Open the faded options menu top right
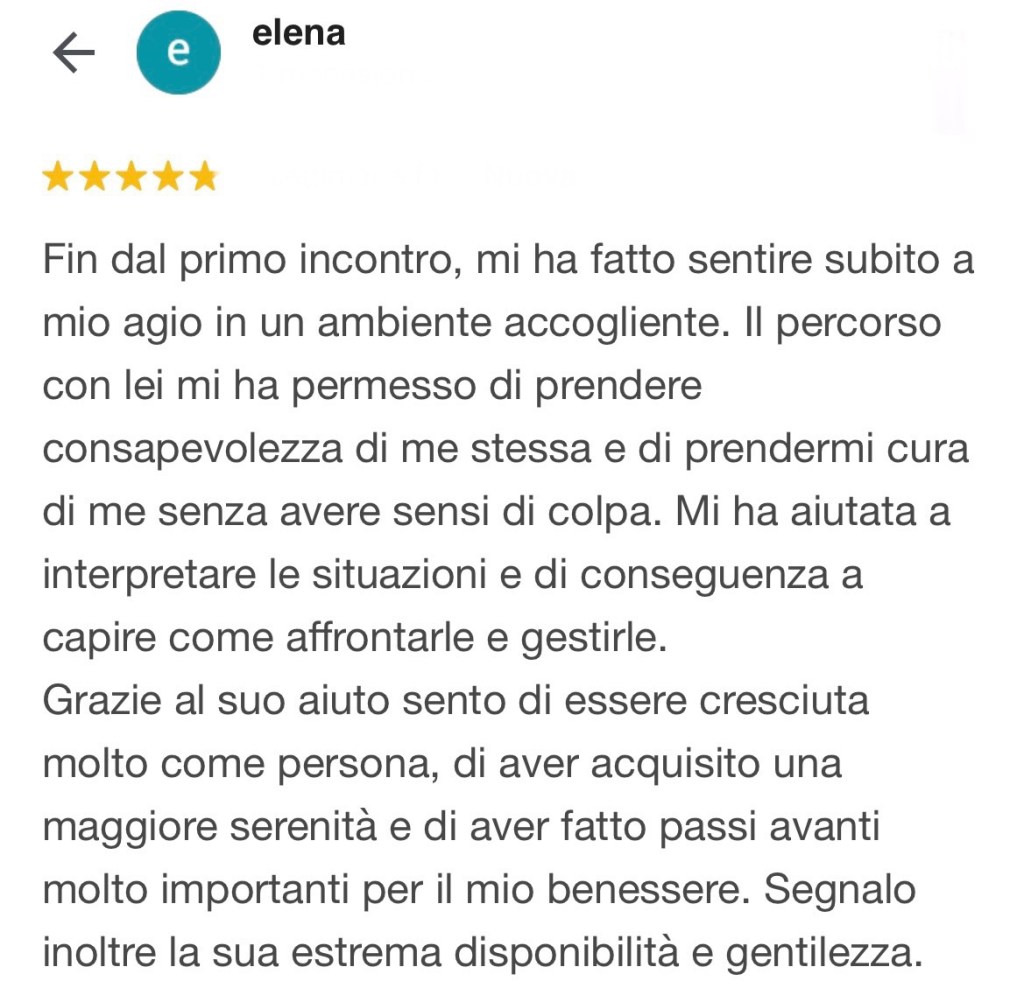This screenshot has width=1024, height=995. pos(951,80)
